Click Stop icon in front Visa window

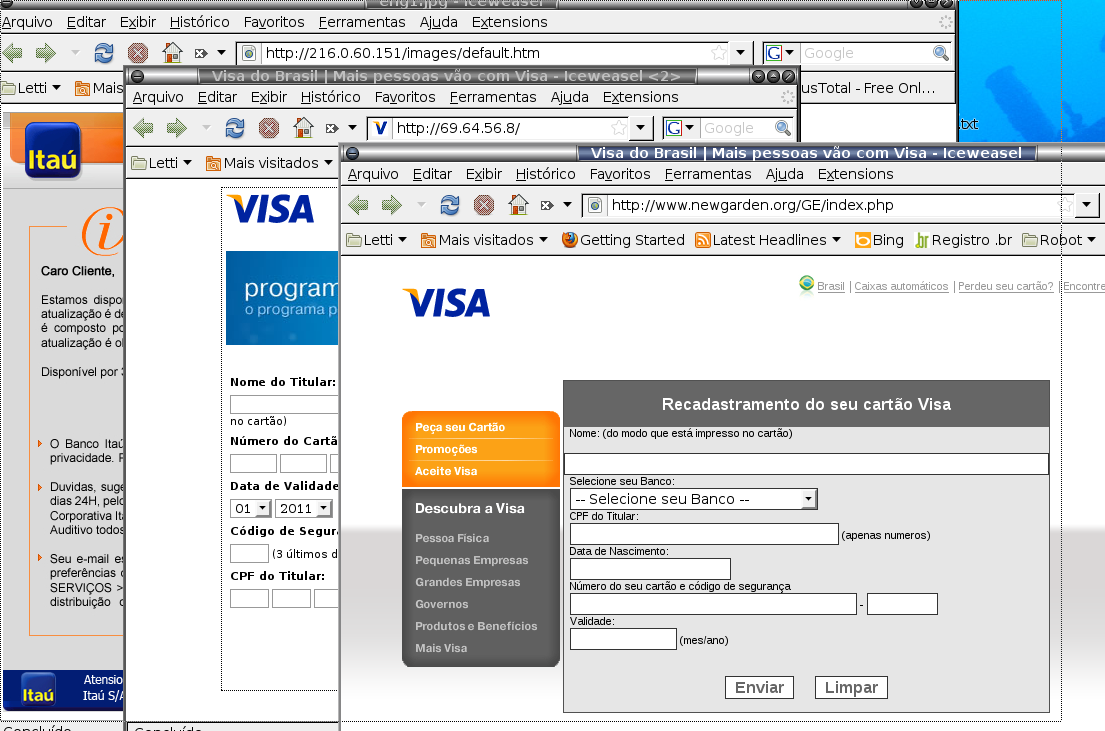coord(483,205)
